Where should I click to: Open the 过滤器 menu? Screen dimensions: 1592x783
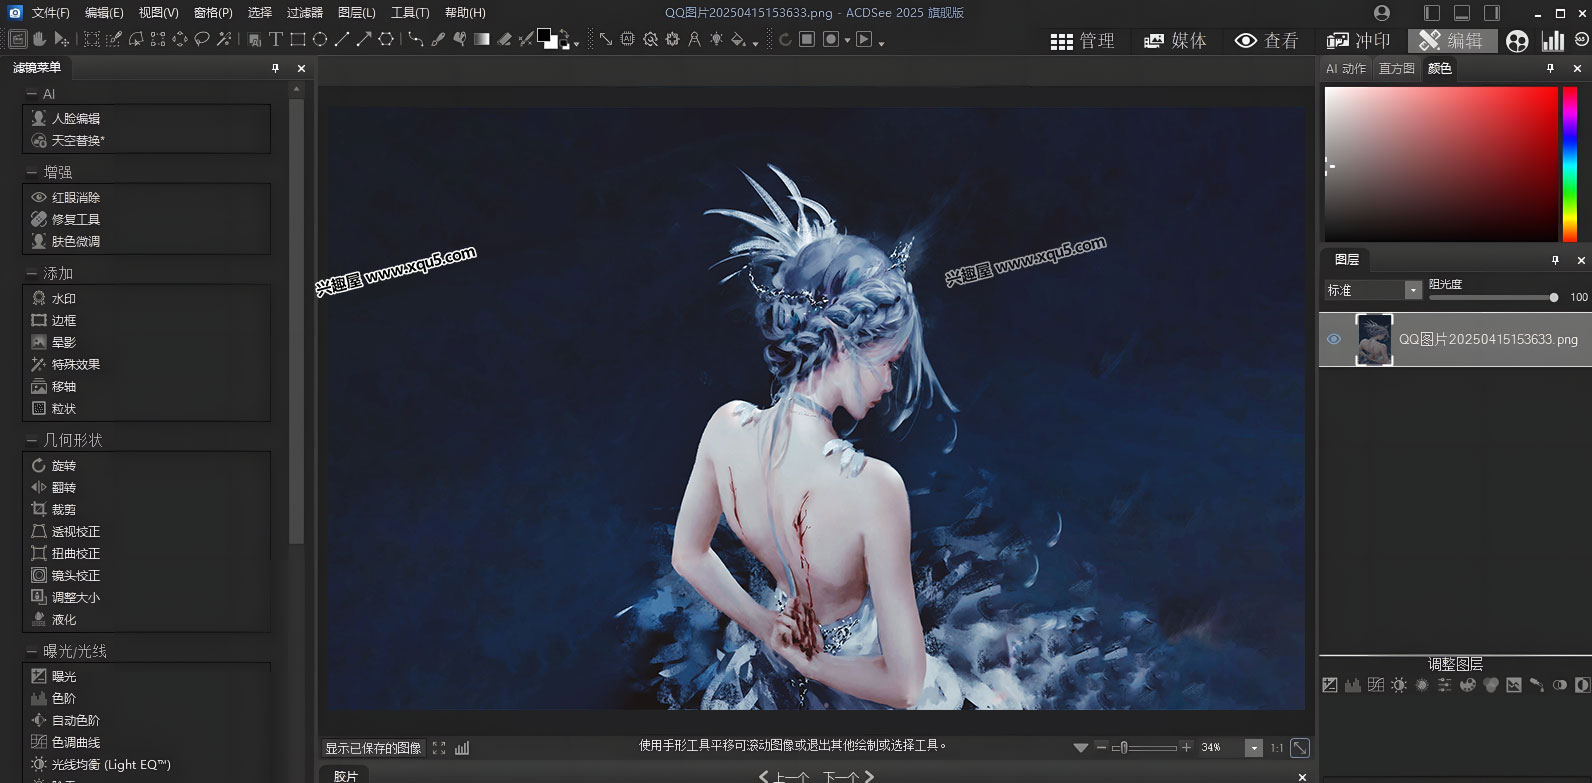click(305, 13)
